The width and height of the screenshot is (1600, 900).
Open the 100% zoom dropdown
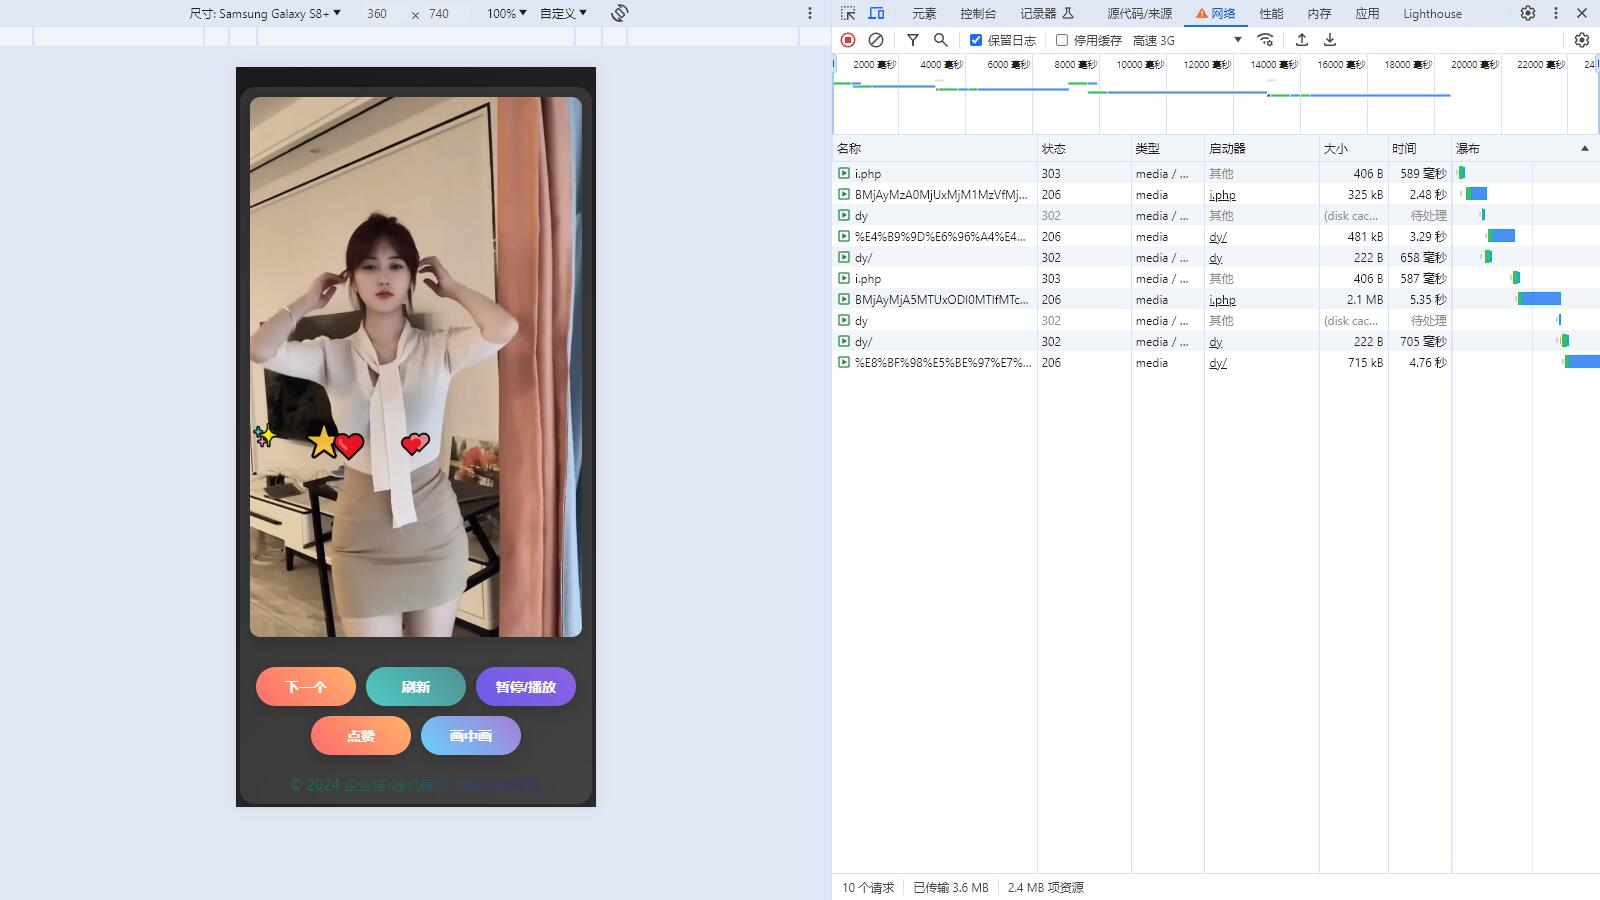tap(506, 13)
